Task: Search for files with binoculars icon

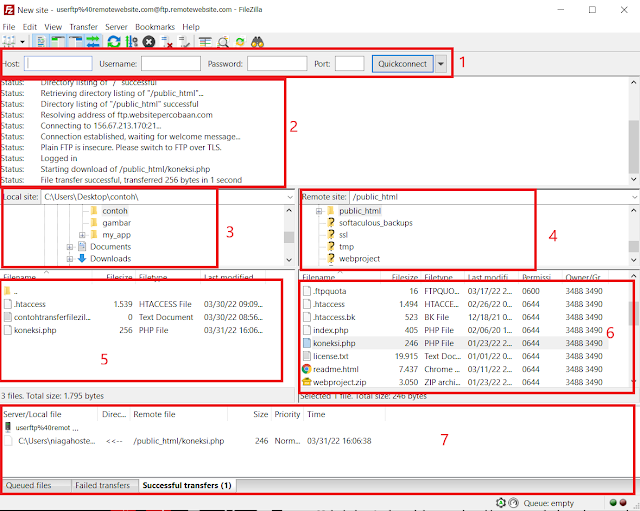Action: click(x=257, y=42)
